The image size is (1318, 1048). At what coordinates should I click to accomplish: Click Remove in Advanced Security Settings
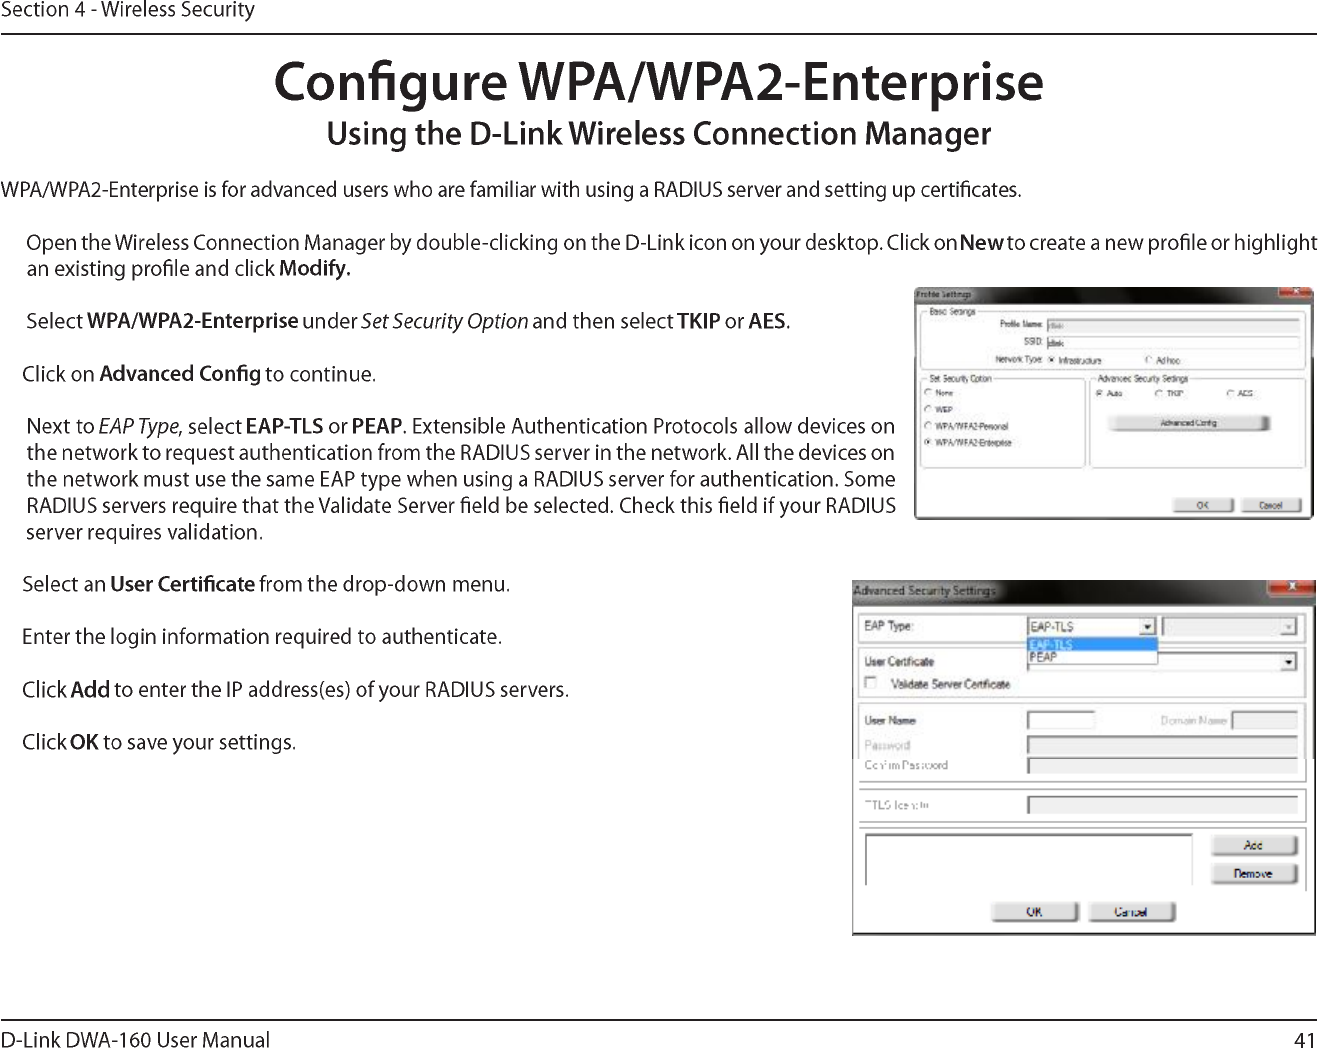coord(1254,874)
